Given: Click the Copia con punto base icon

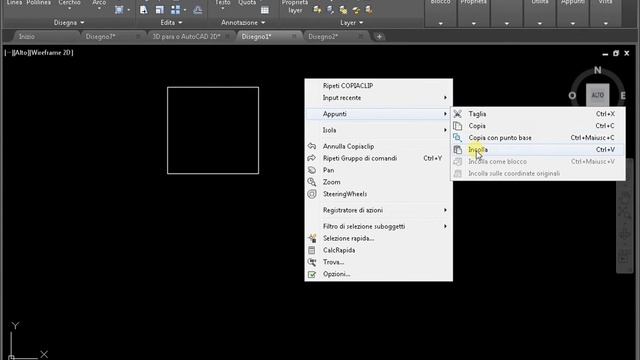Looking at the screenshot, I should [x=458, y=138].
